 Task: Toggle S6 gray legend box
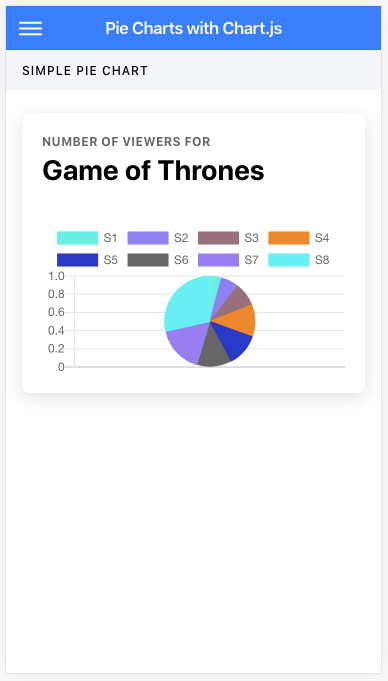(x=148, y=260)
